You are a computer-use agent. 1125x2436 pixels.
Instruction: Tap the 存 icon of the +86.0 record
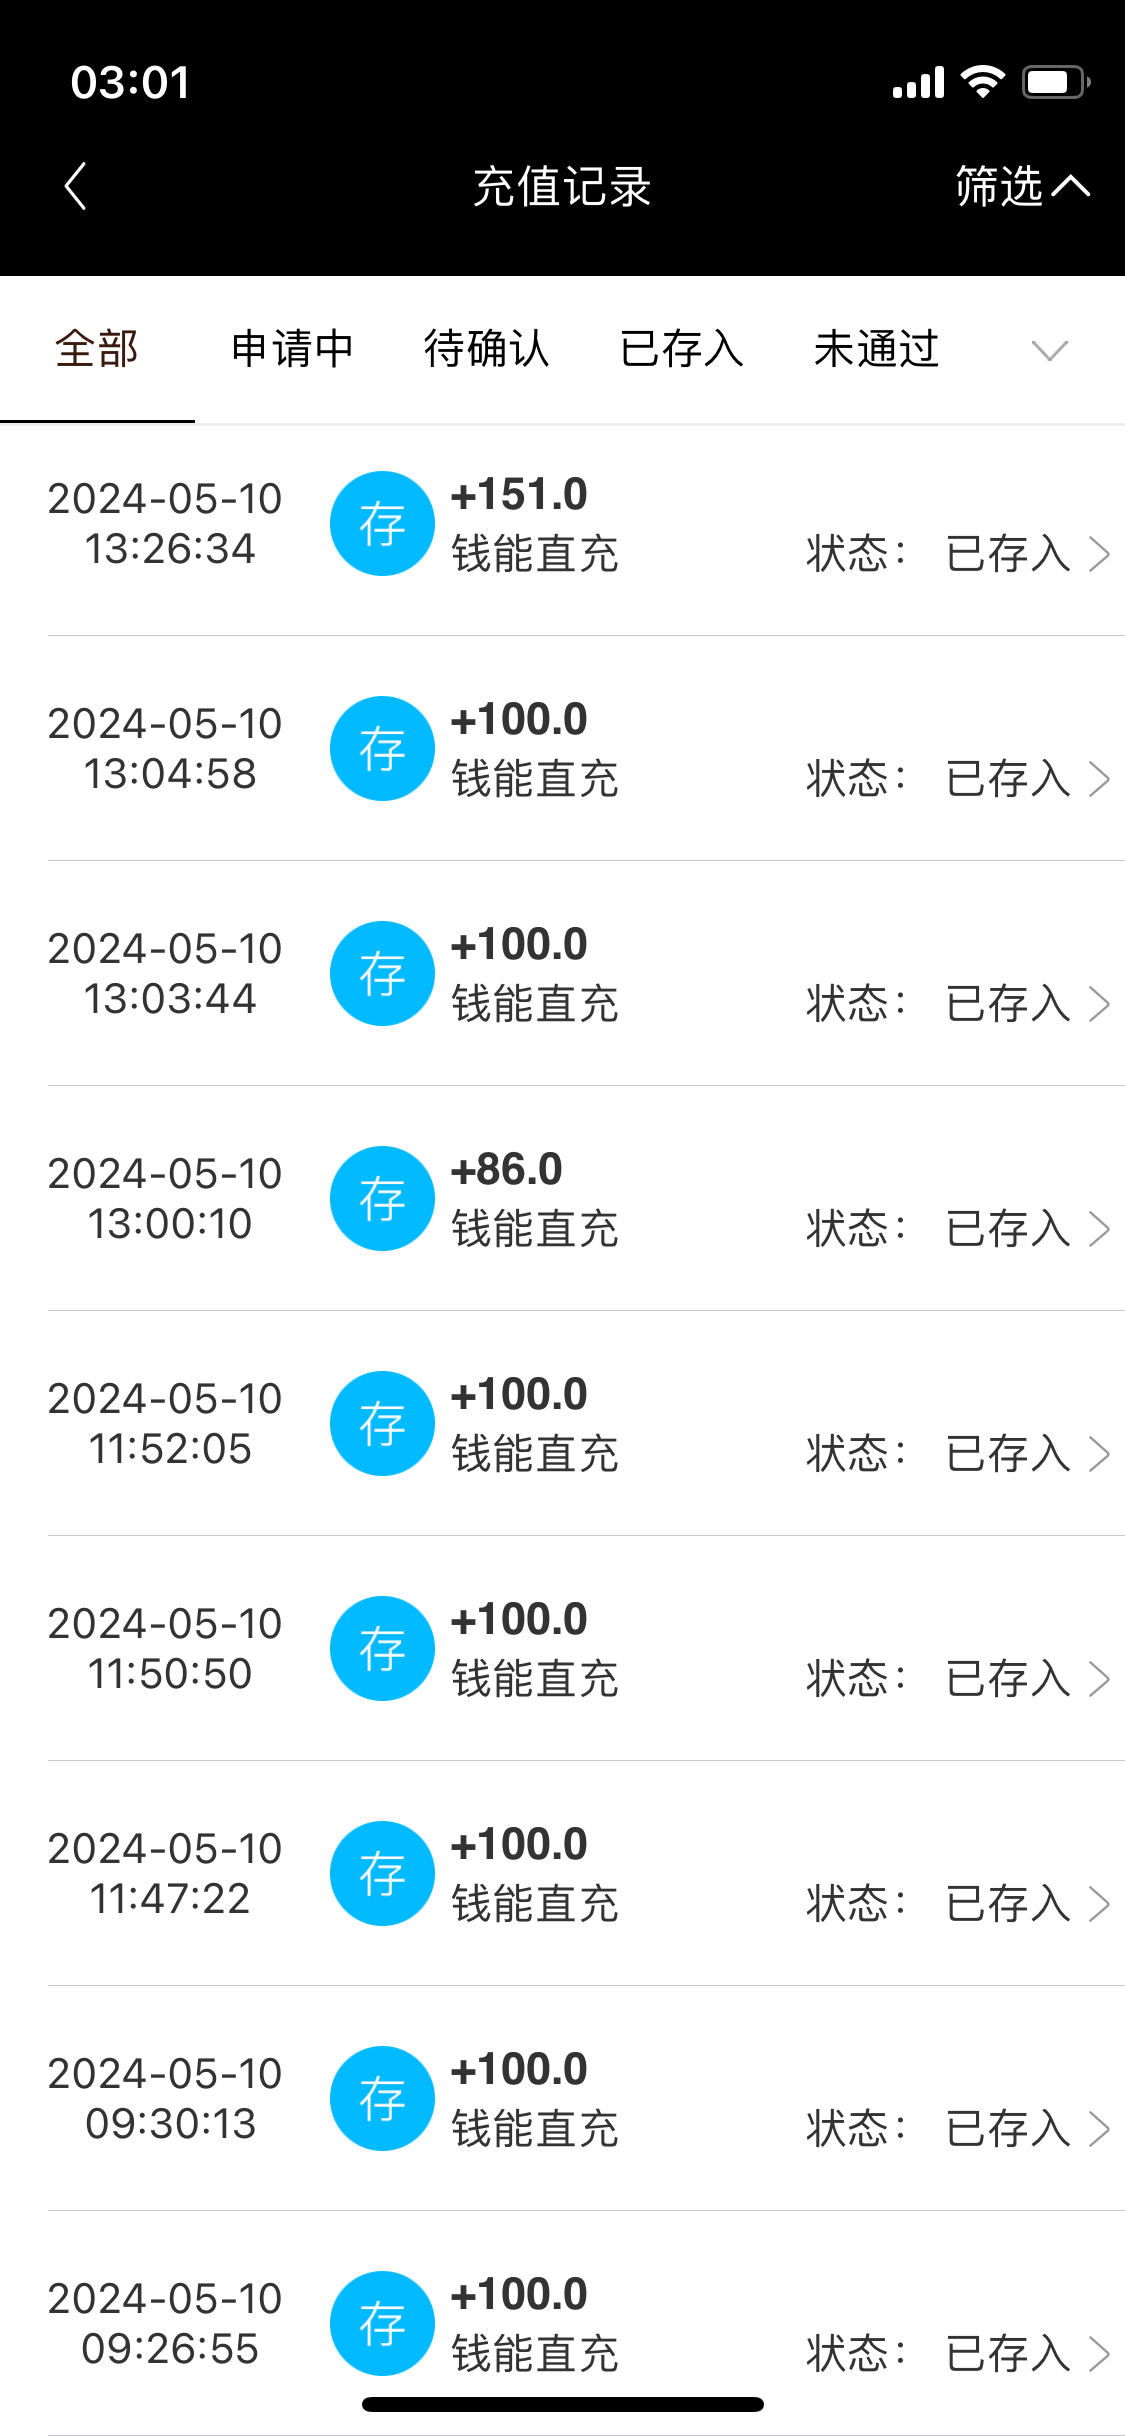pyautogui.click(x=382, y=1198)
